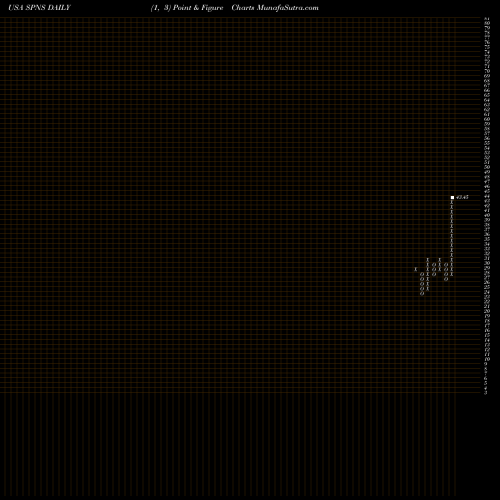Click the 'USA SPNS DAILY' chart title
Image resolution: width=500 pixels, height=500 pixels.
39,8
